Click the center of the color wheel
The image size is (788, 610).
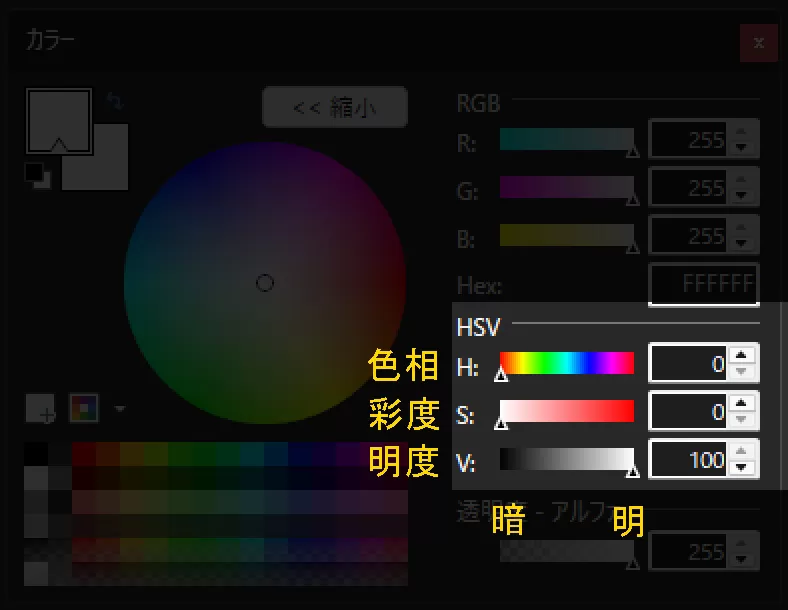click(x=265, y=283)
